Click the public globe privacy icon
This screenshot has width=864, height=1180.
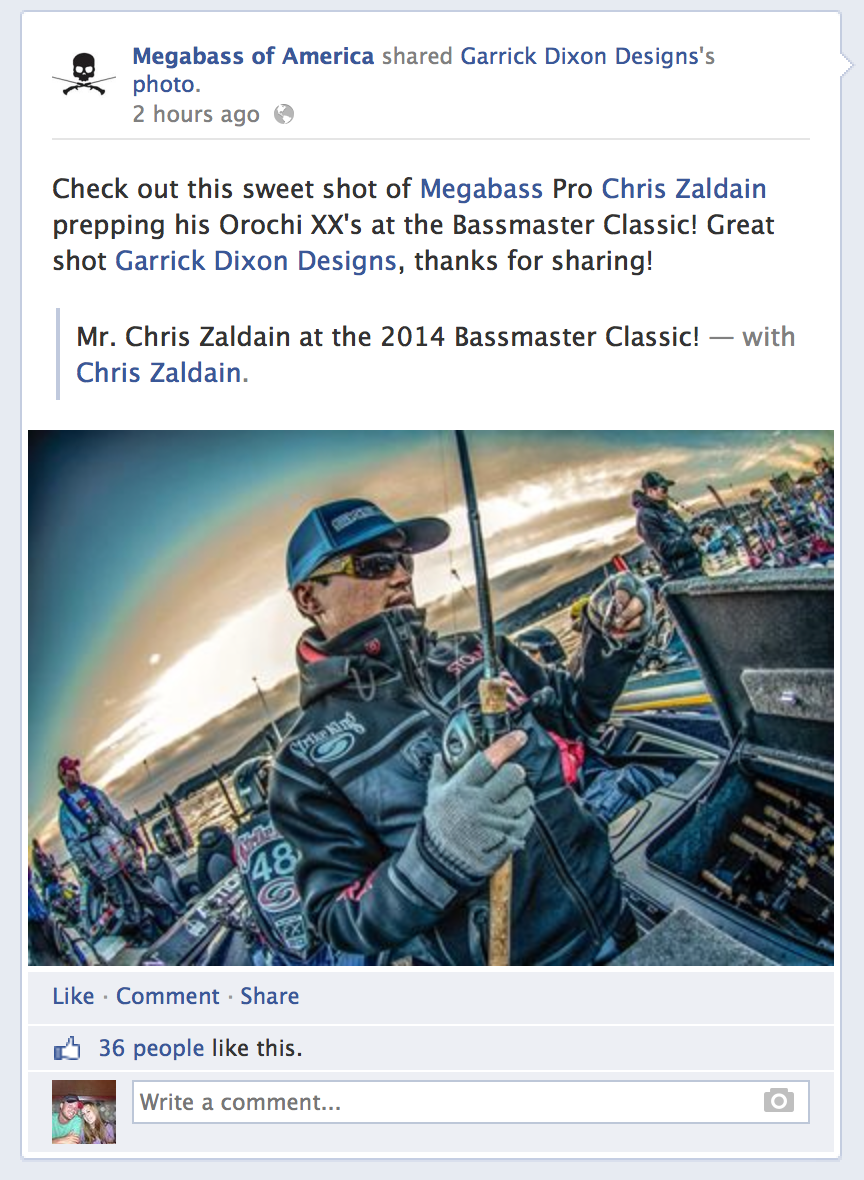coord(284,114)
